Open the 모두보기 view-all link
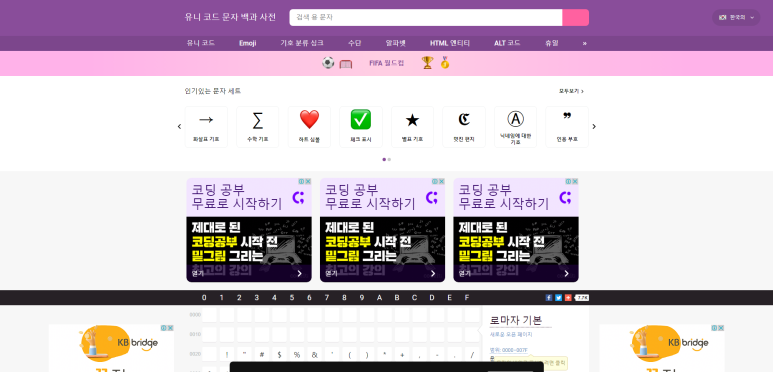Screen dimensions: 773x372 click(x=571, y=91)
